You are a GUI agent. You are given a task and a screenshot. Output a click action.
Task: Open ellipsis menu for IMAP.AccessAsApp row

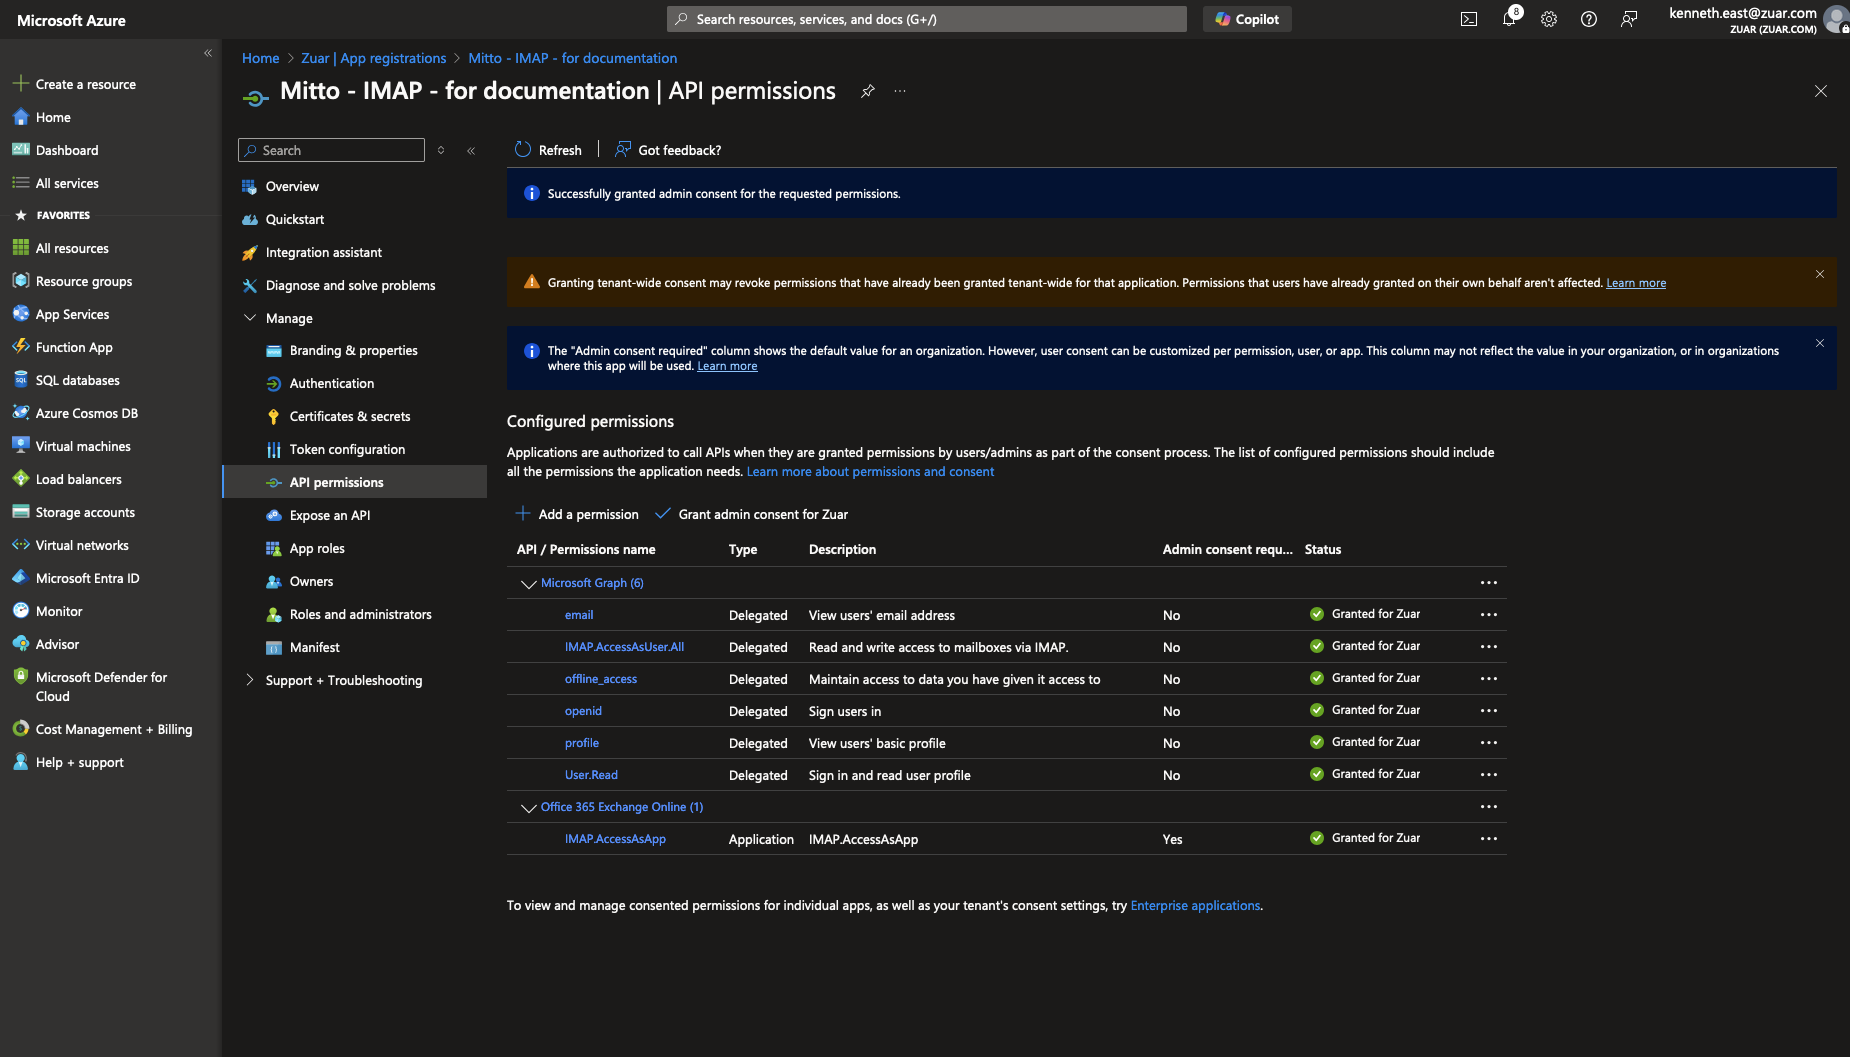pos(1489,839)
